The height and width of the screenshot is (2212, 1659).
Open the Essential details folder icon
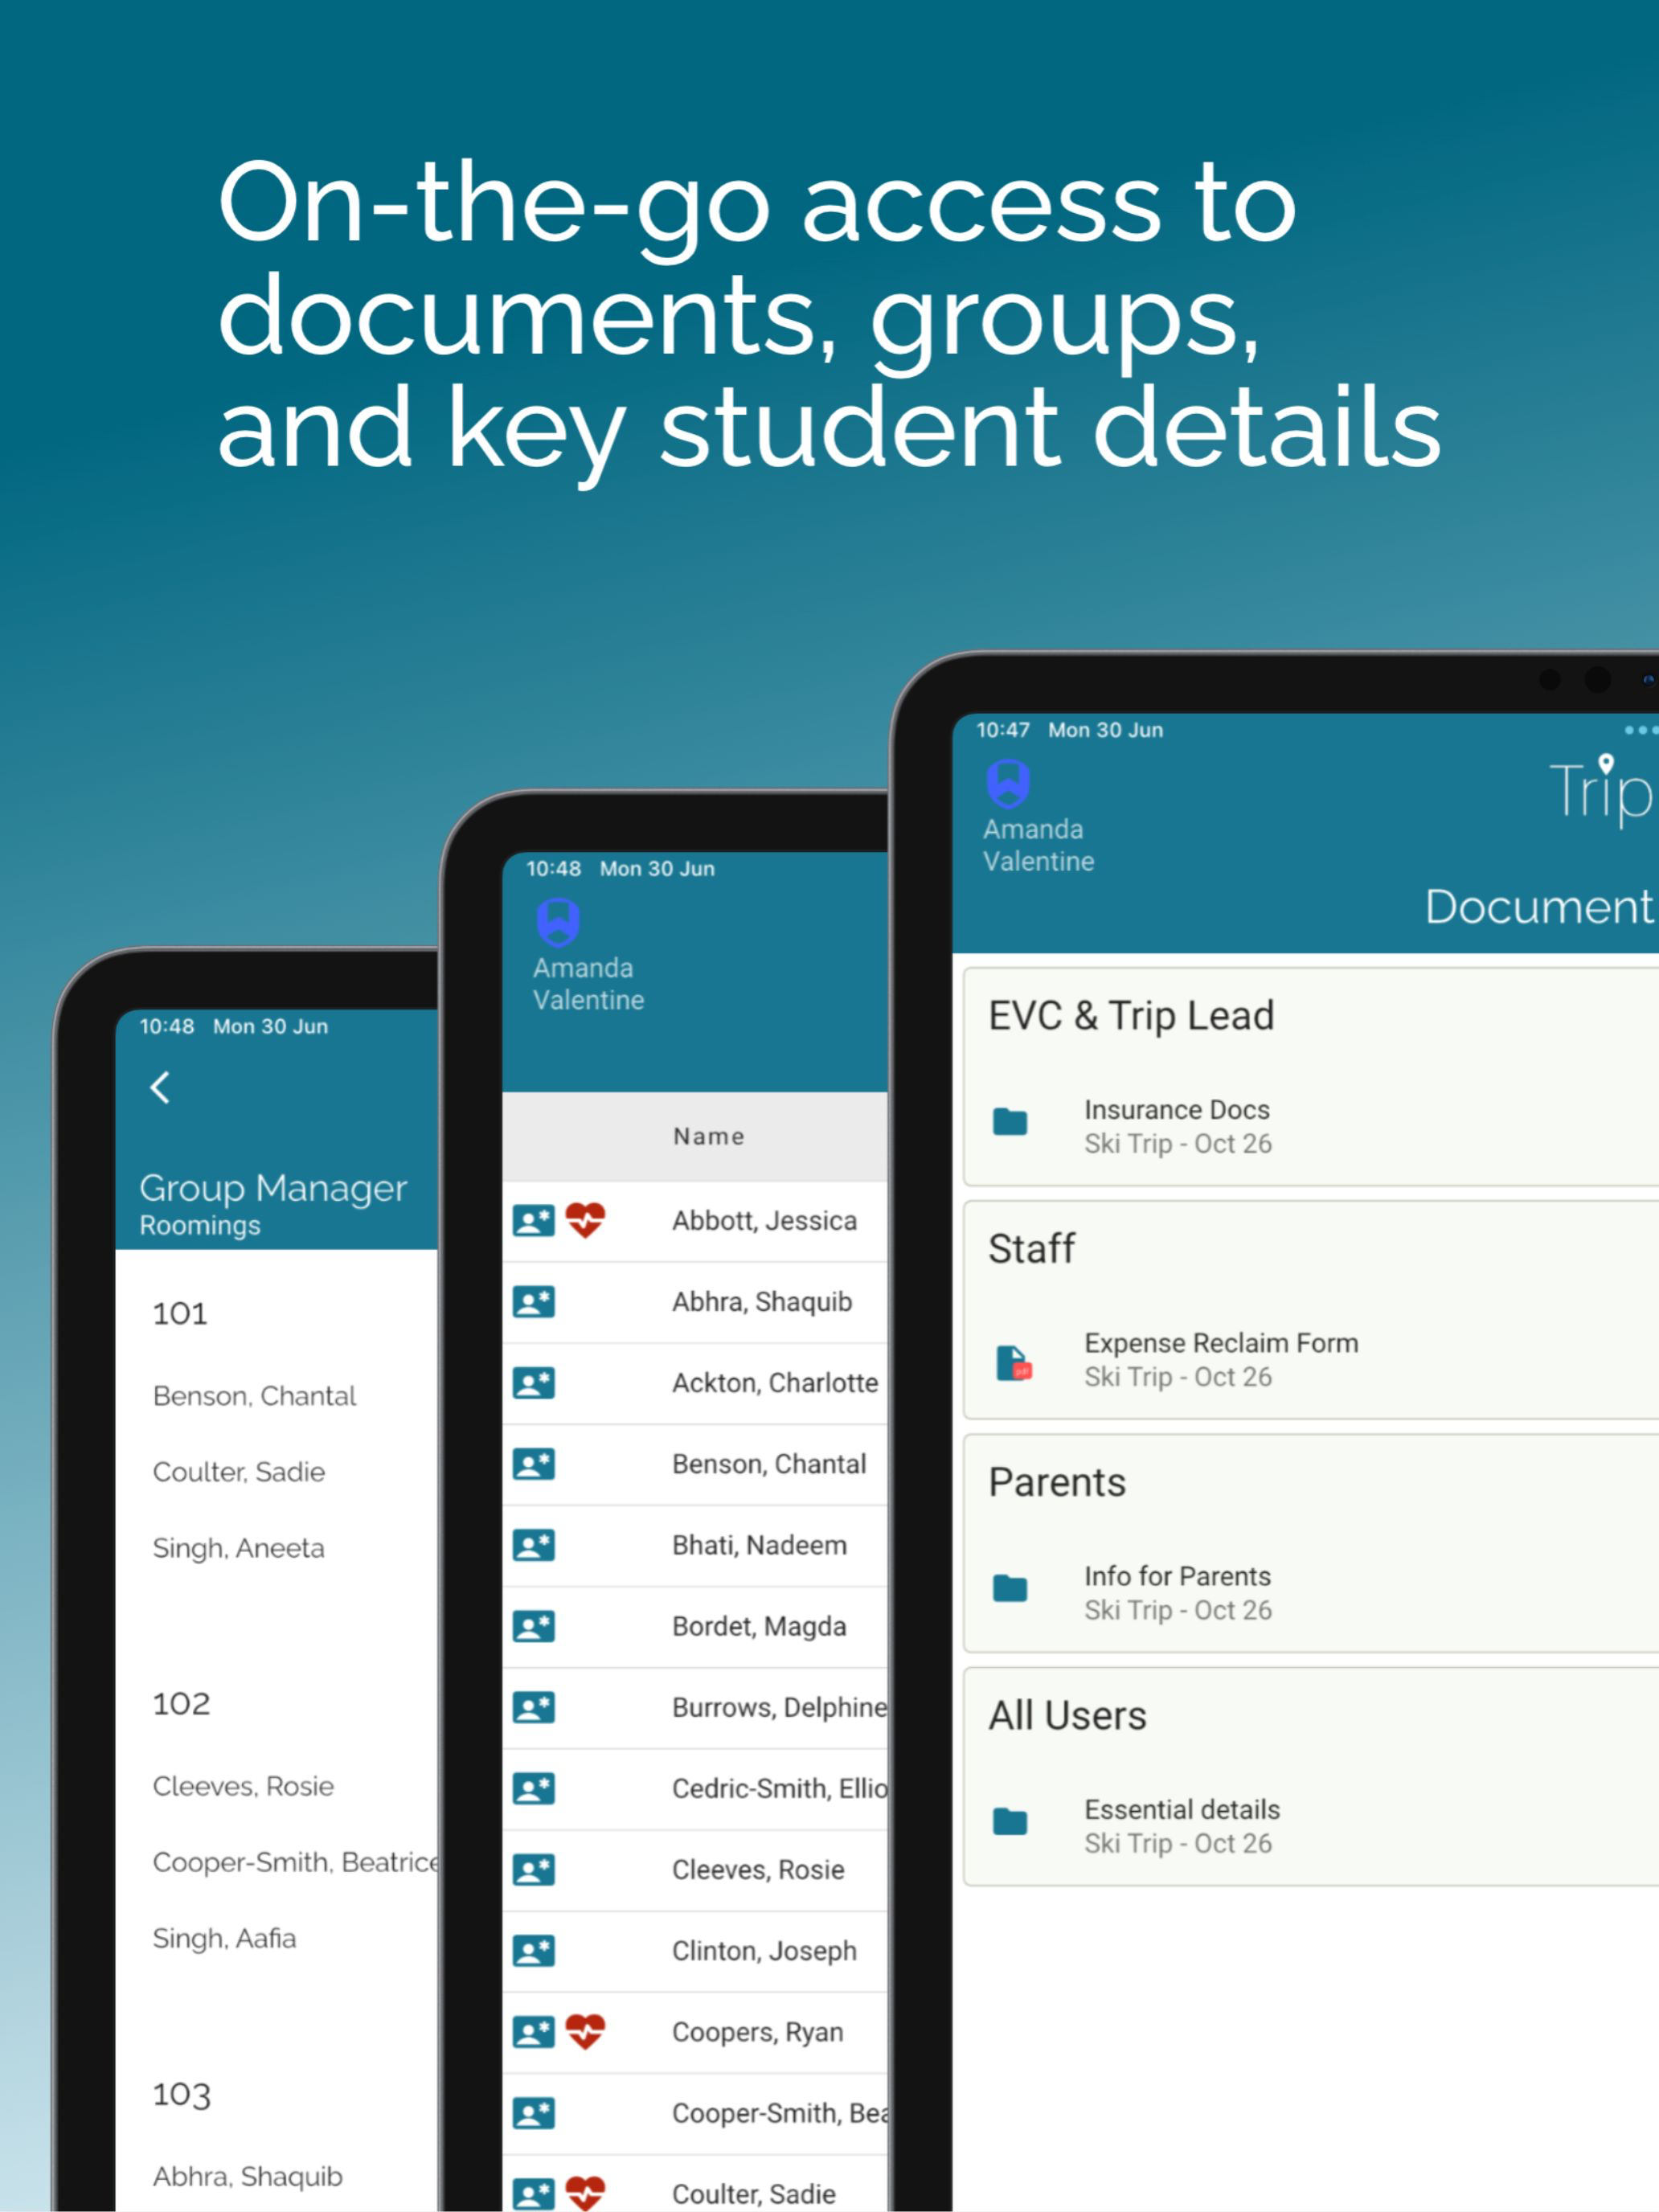(1010, 1822)
